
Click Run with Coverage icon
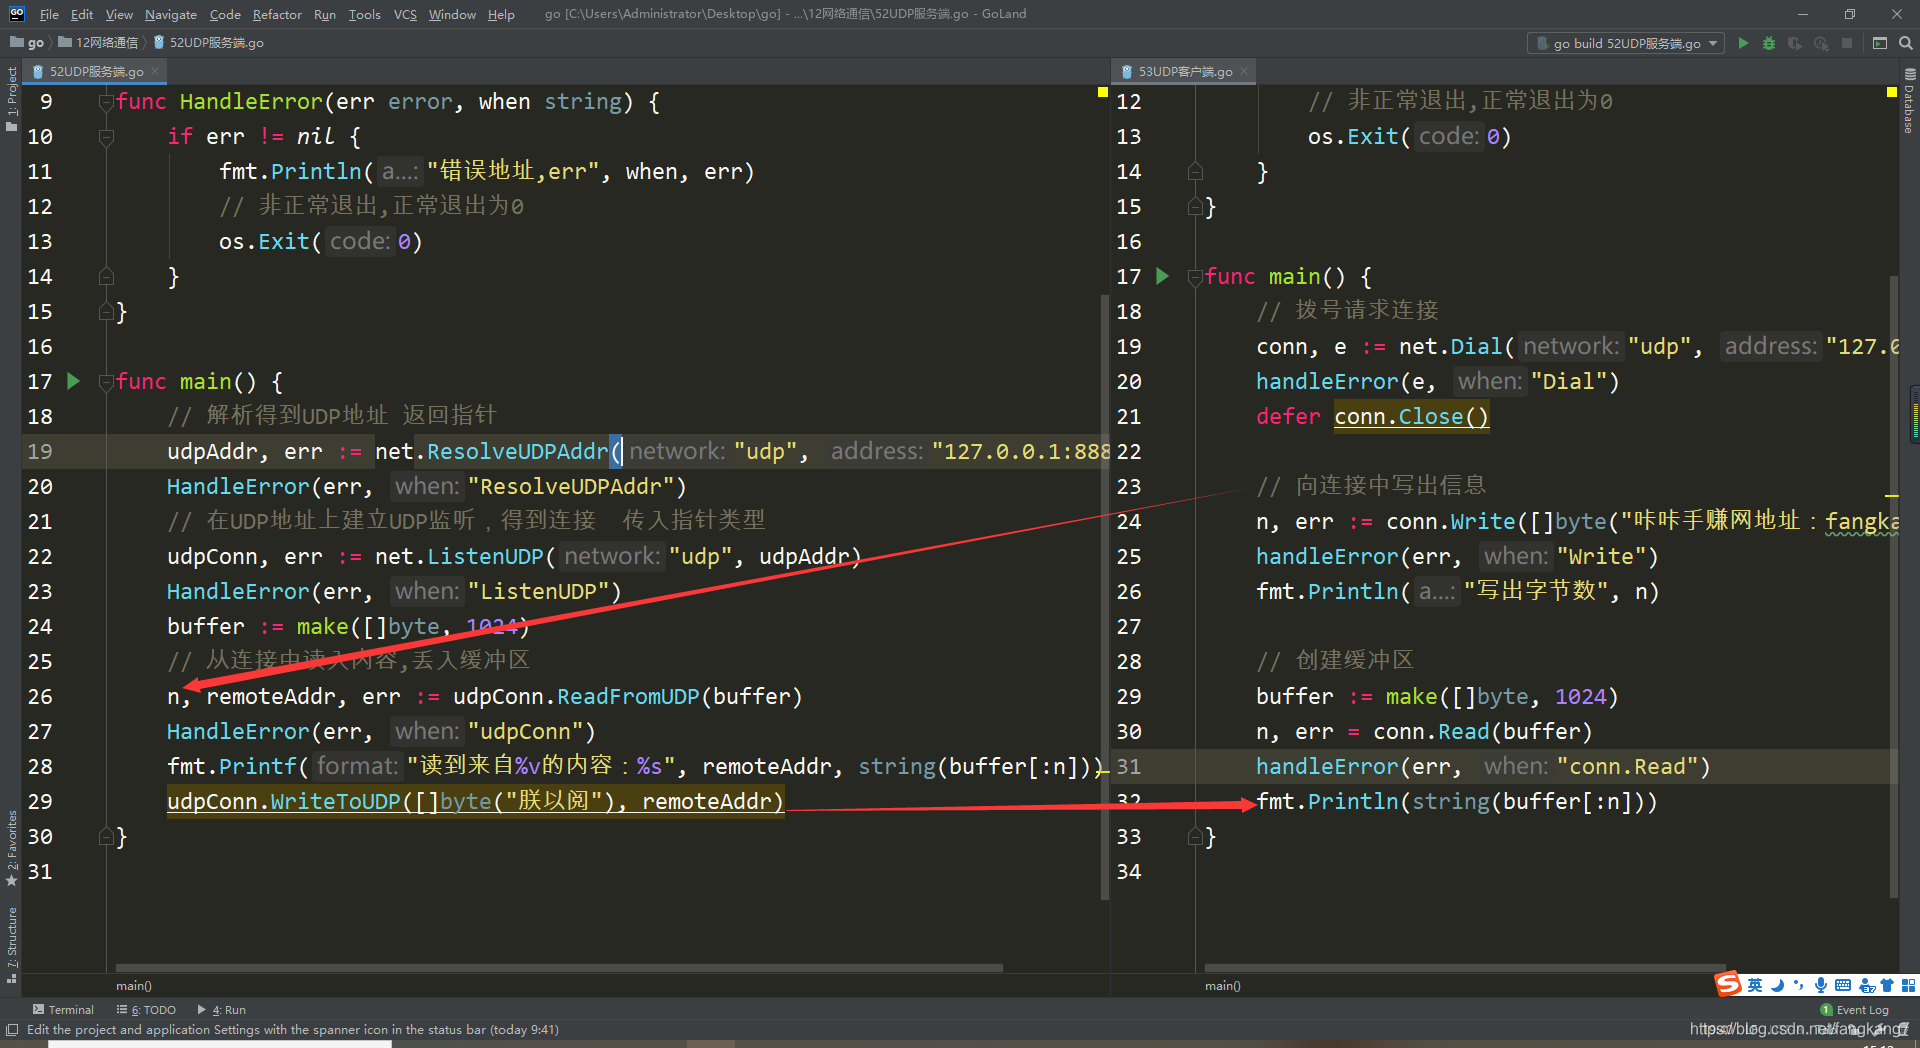(x=1795, y=43)
